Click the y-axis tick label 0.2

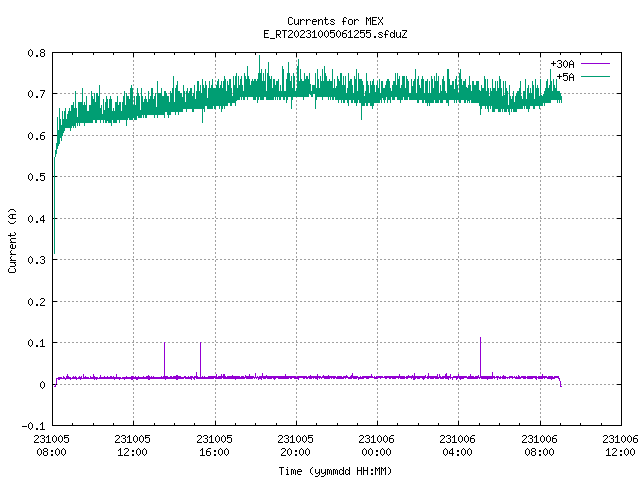(x=36, y=302)
